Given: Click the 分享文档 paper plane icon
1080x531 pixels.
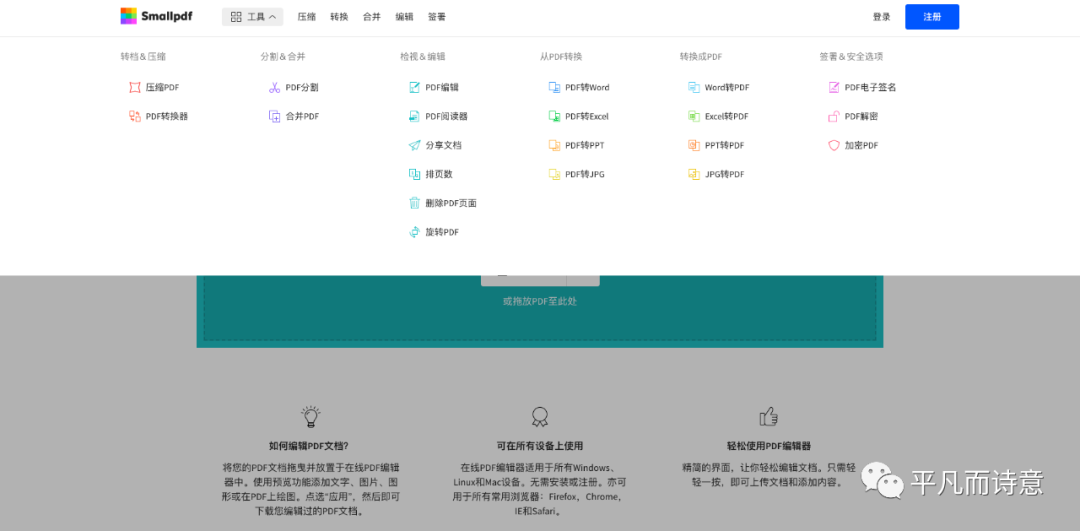Looking at the screenshot, I should 414,146.
